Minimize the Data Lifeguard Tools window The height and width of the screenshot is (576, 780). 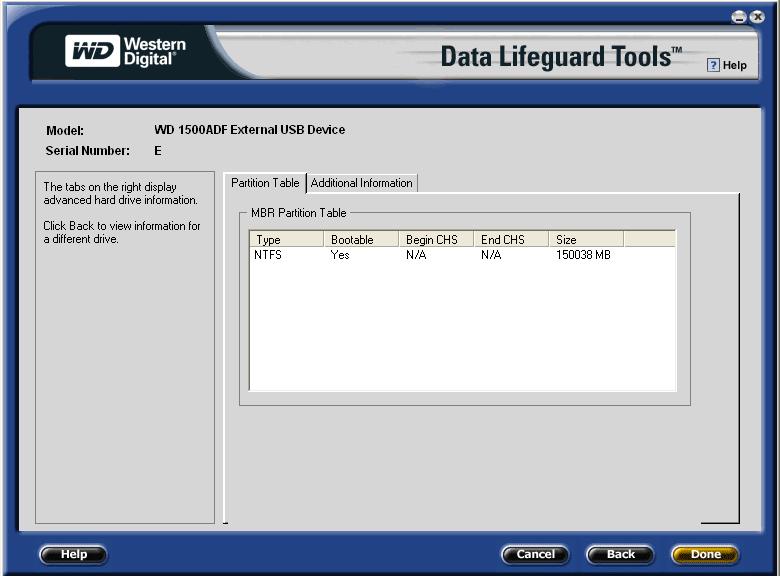coord(739,17)
